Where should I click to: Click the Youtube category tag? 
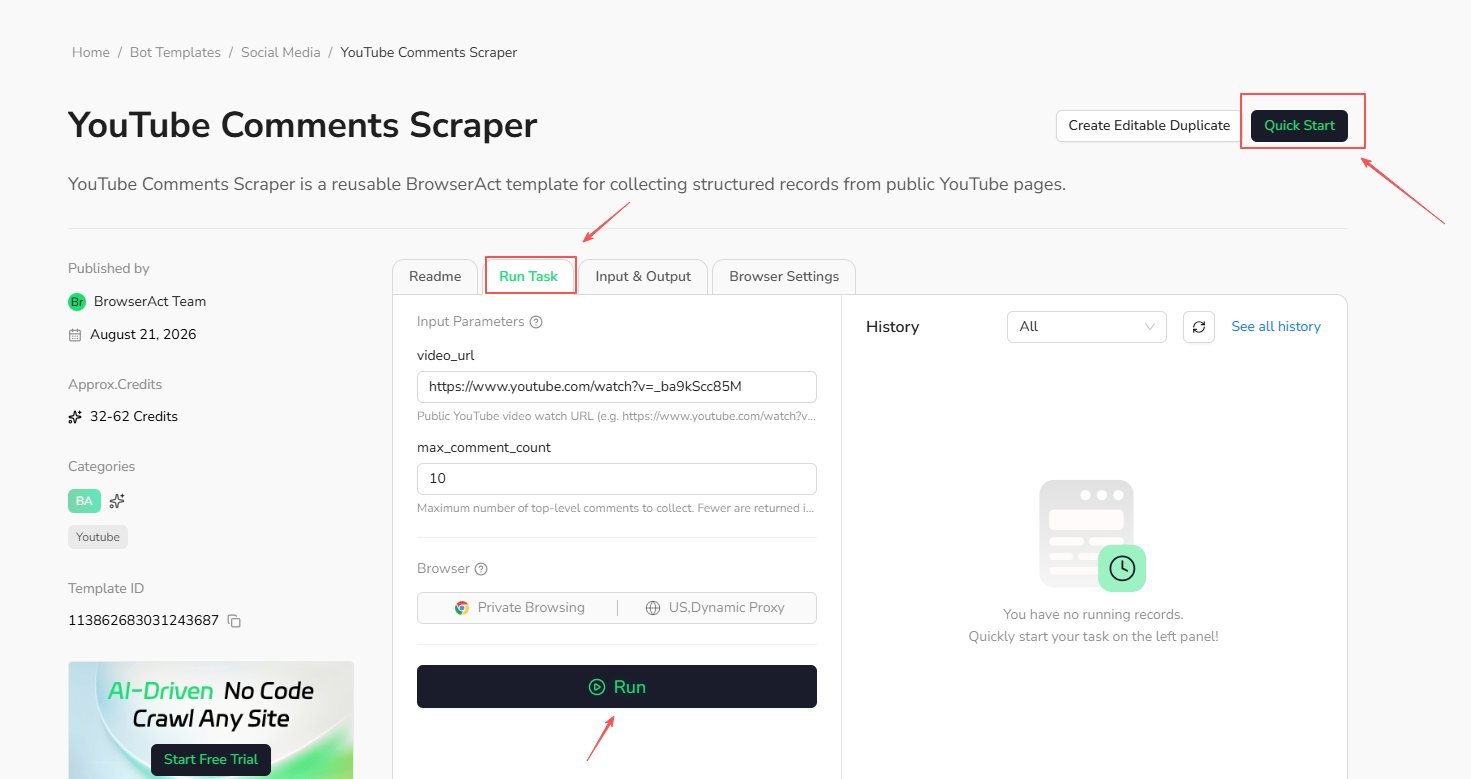tap(98, 538)
